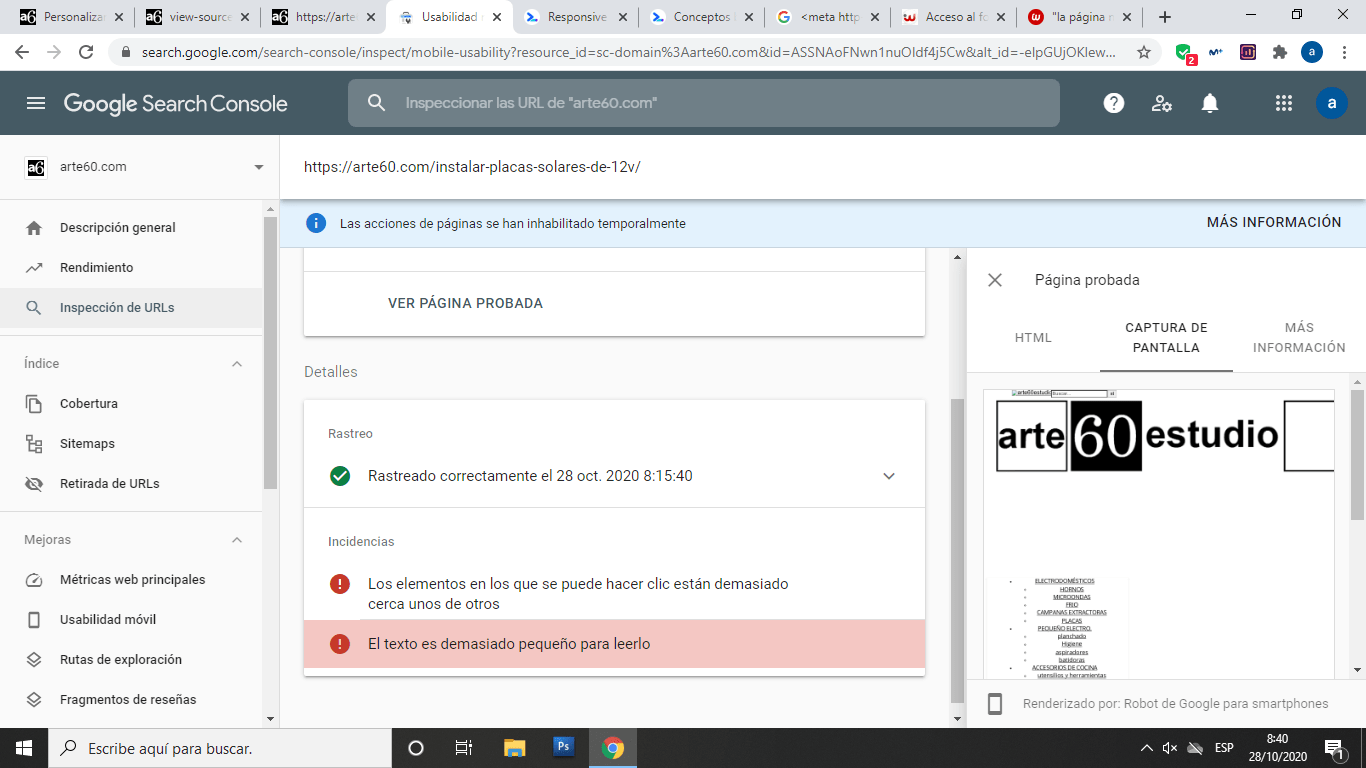
Task: Open Rutas de exploración
Action: point(131,660)
